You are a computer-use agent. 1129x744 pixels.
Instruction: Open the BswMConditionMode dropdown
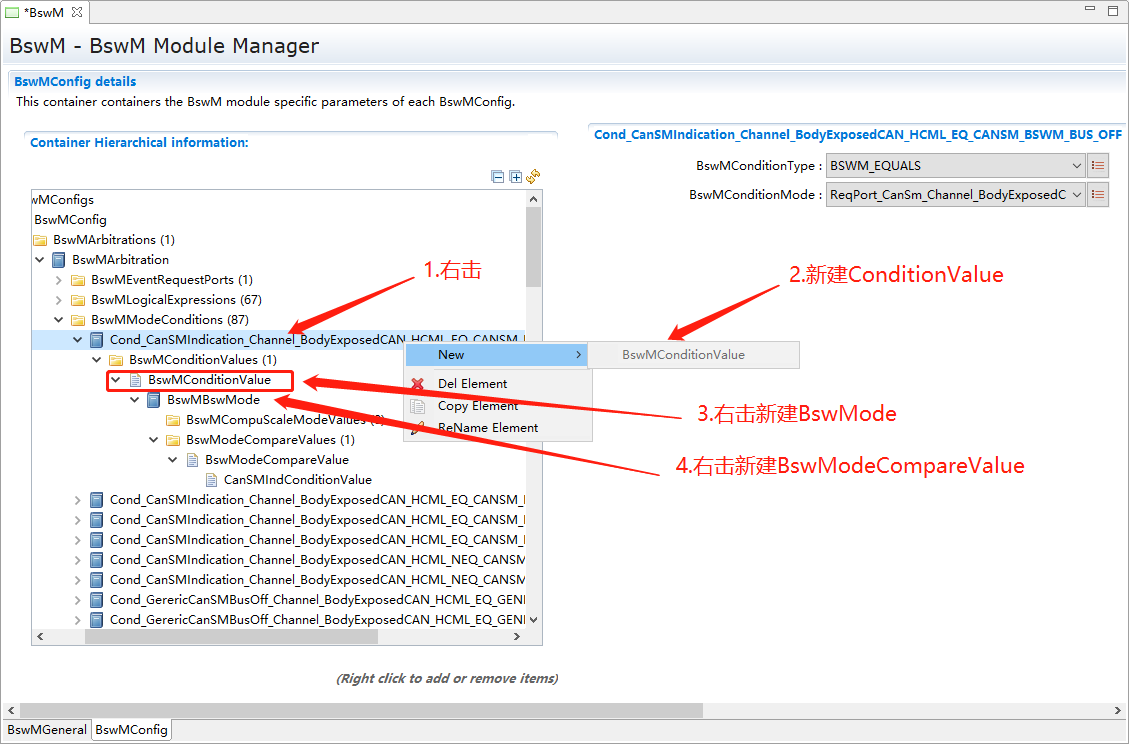pyautogui.click(x=1076, y=195)
